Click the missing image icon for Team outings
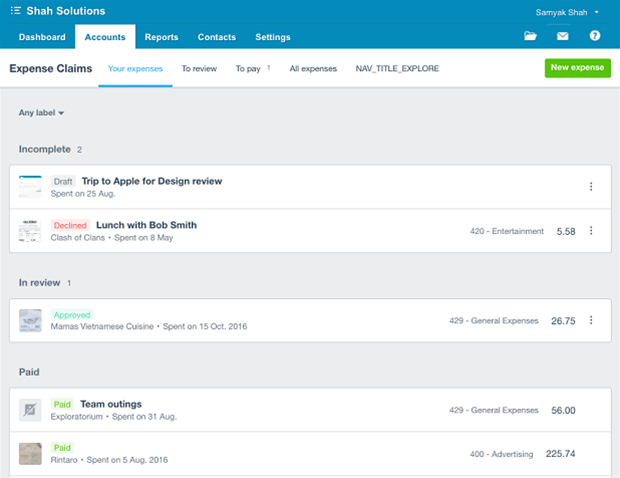The width and height of the screenshot is (620, 478). click(30, 410)
